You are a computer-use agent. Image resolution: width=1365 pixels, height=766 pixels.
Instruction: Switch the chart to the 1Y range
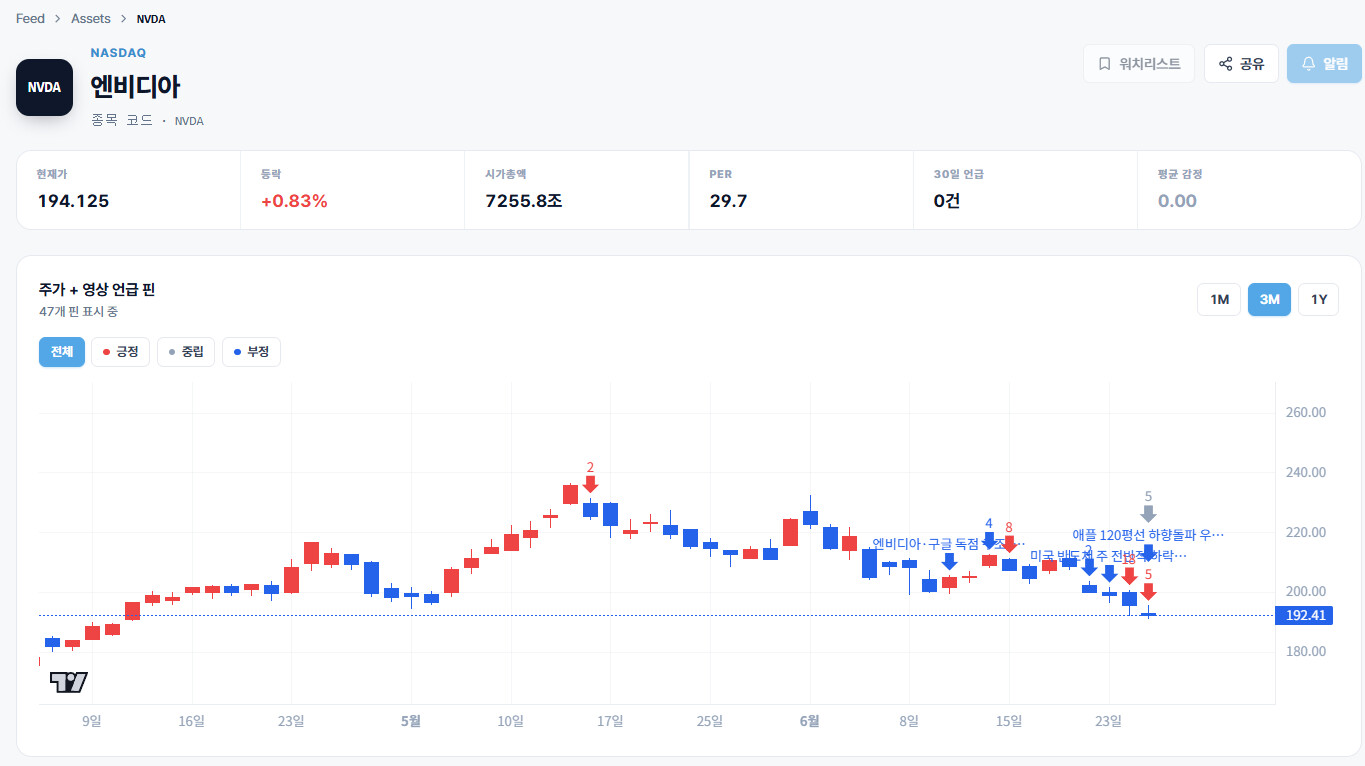(1318, 300)
